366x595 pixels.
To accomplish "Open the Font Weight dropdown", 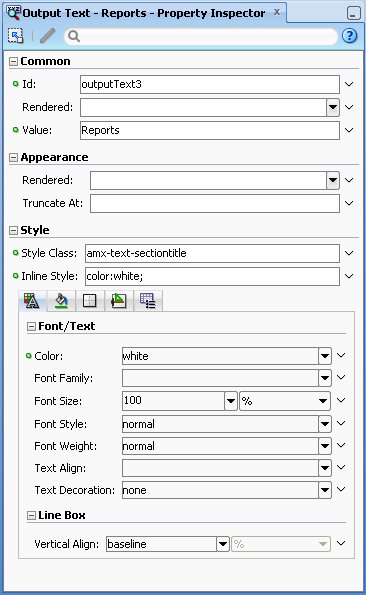I will point(325,446).
